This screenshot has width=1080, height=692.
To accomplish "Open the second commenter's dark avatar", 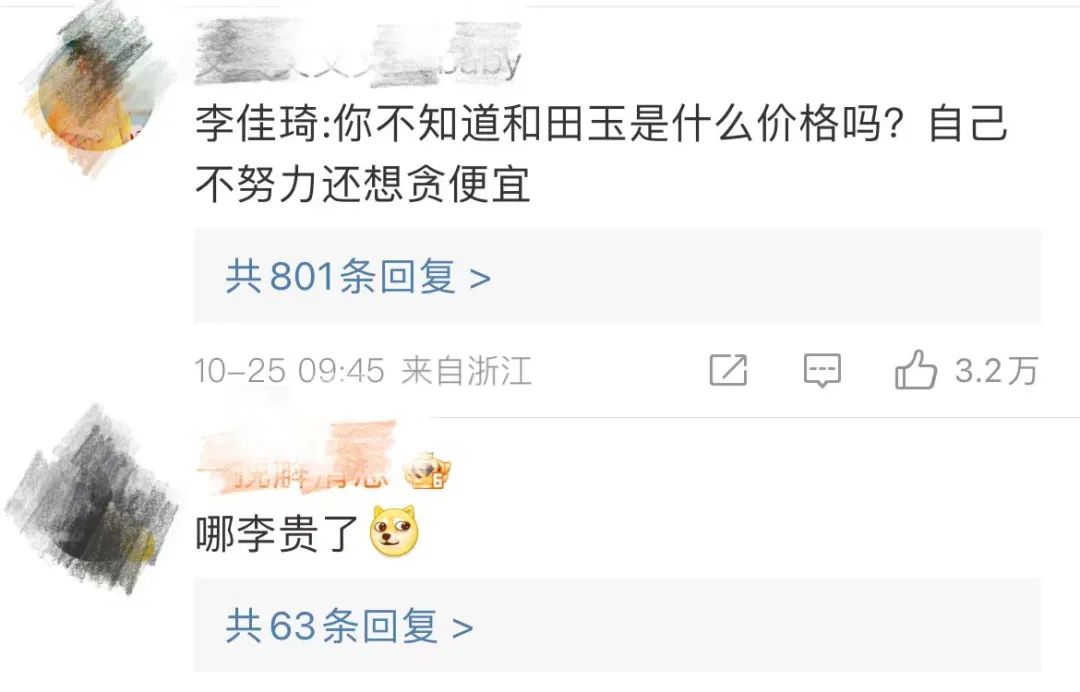I will click(x=90, y=501).
